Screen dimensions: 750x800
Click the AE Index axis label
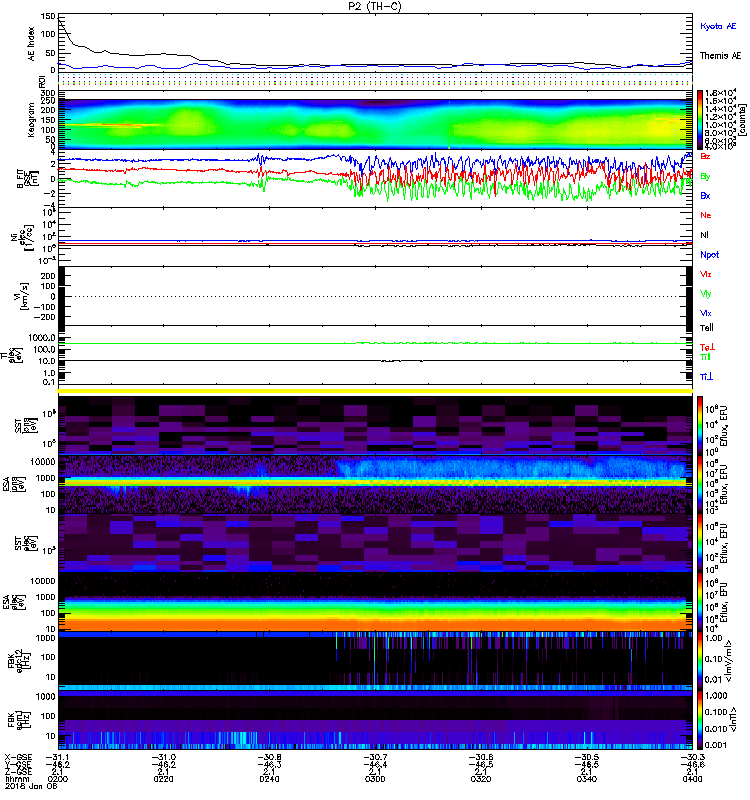(32, 44)
